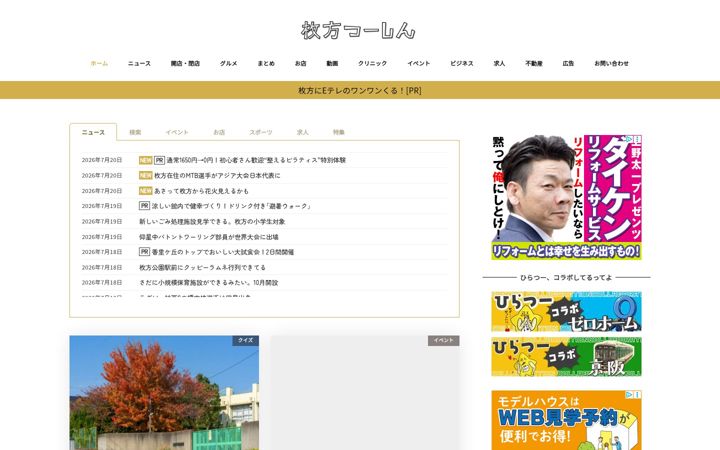Click the 枚方にEテレのワンワンくる！[PR] banner

pos(360,90)
